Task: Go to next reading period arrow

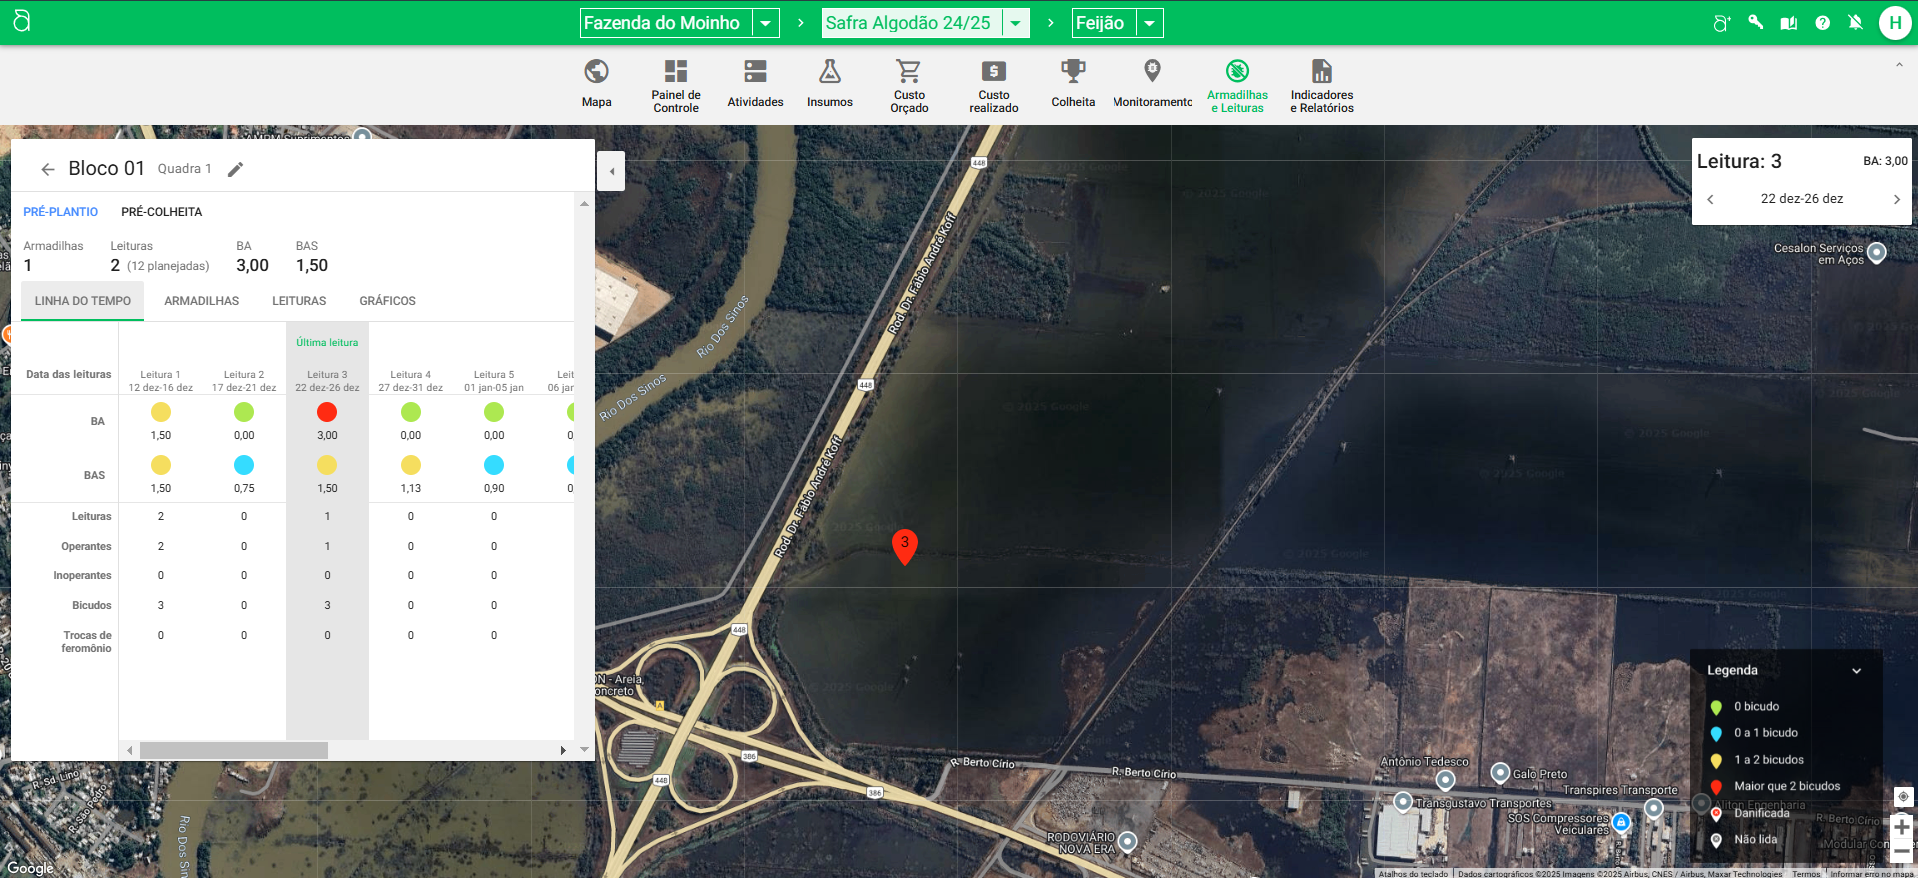Action: 1896,199
